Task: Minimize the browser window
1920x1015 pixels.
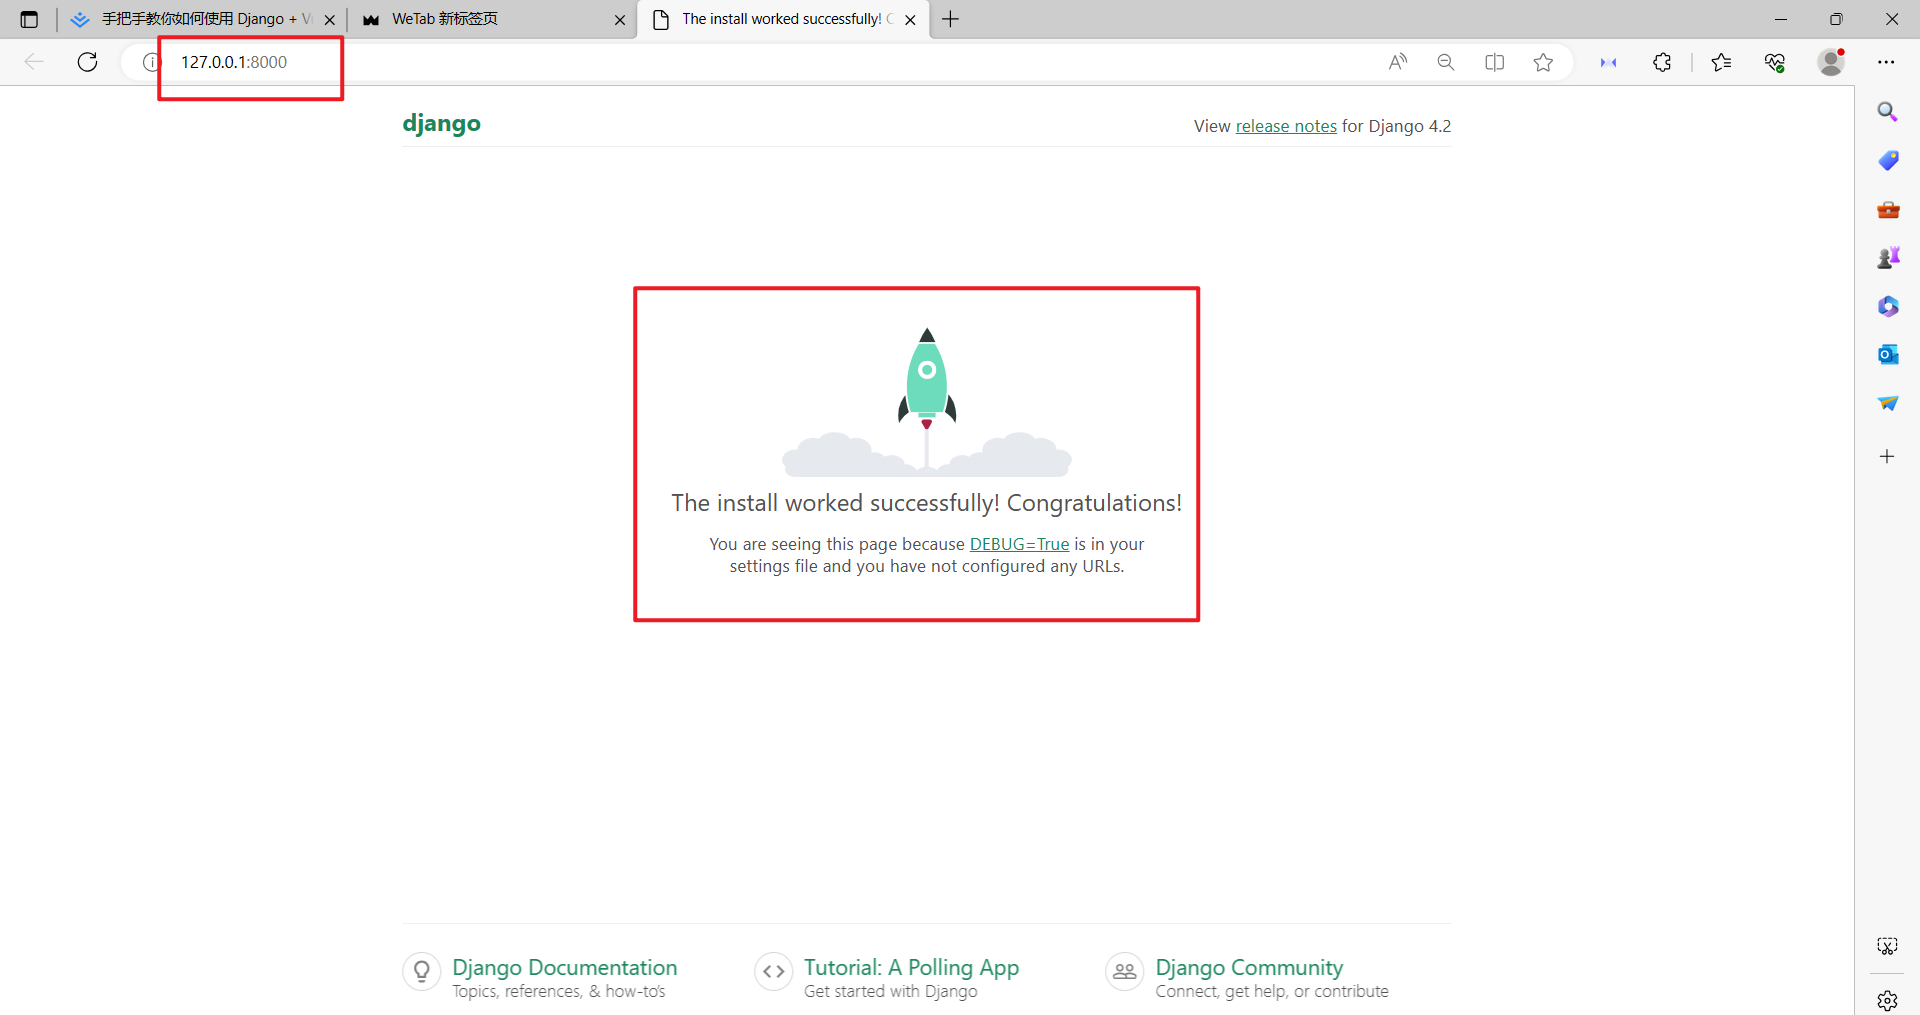Action: point(1781,19)
